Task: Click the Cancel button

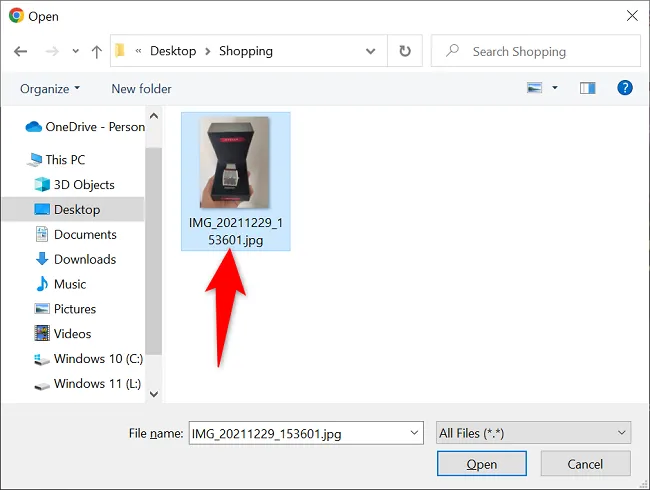Action: point(585,464)
